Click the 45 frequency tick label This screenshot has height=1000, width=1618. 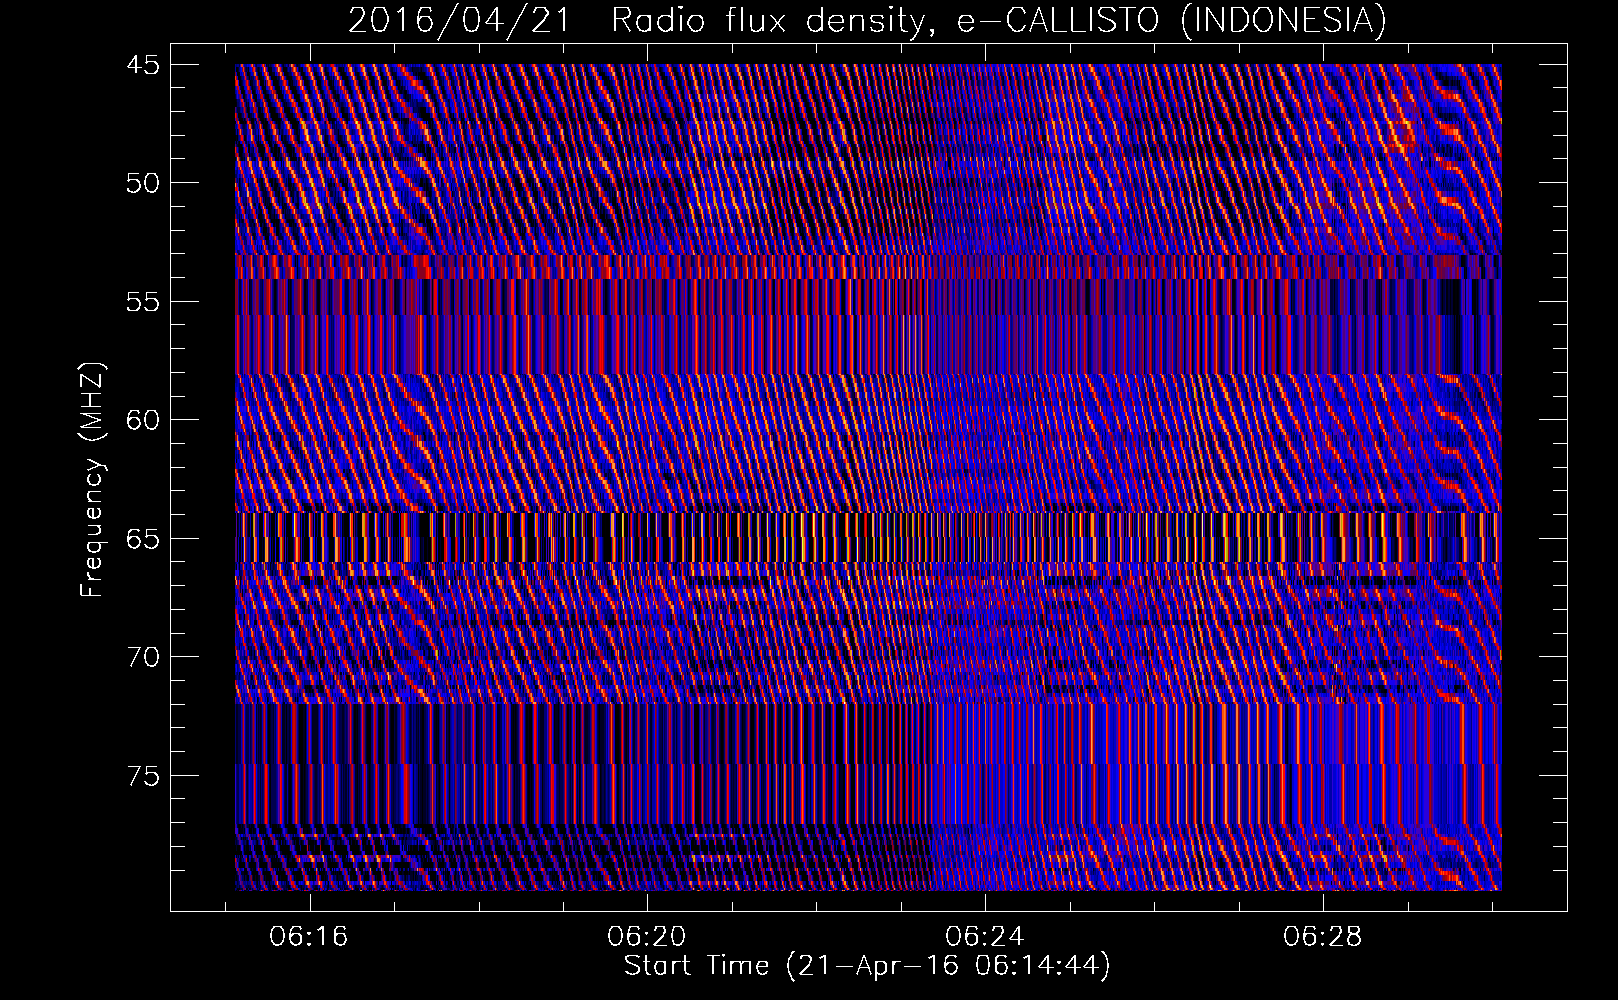pos(142,65)
